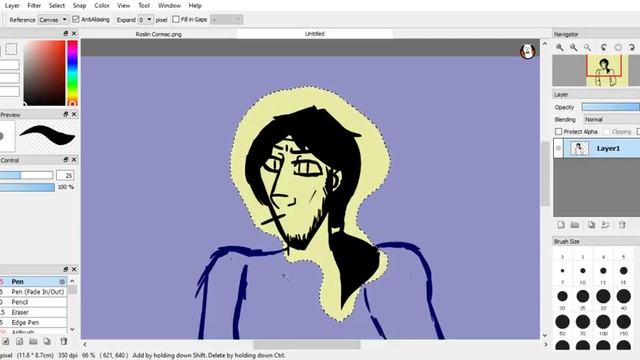Click the rainbow hue slider strip
This screenshot has width=640, height=360.
click(x=73, y=73)
